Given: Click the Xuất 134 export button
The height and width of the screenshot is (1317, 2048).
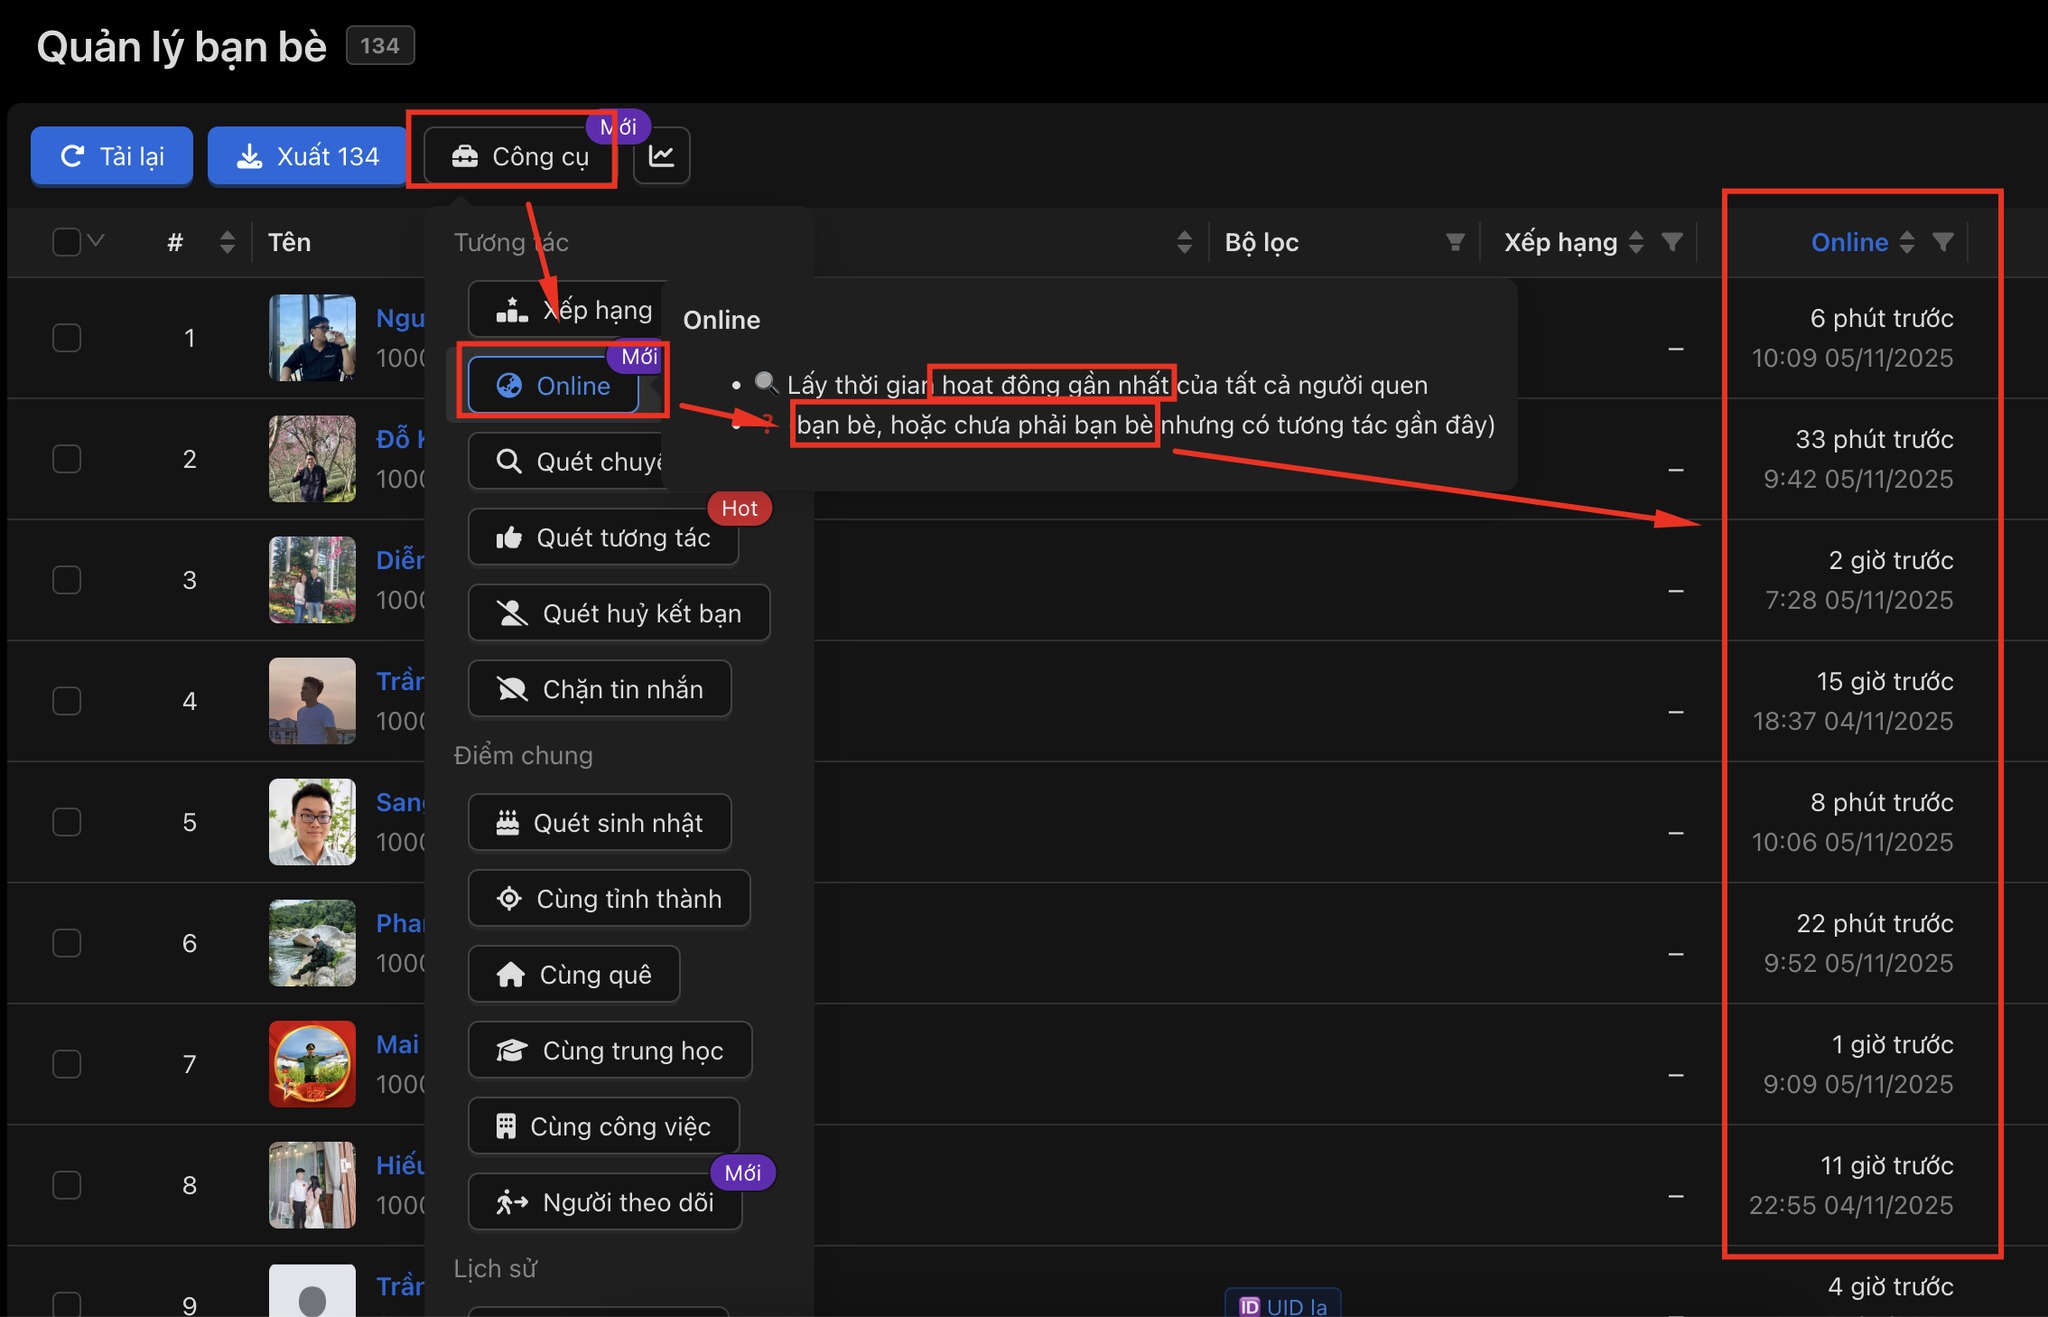Looking at the screenshot, I should click(307, 156).
